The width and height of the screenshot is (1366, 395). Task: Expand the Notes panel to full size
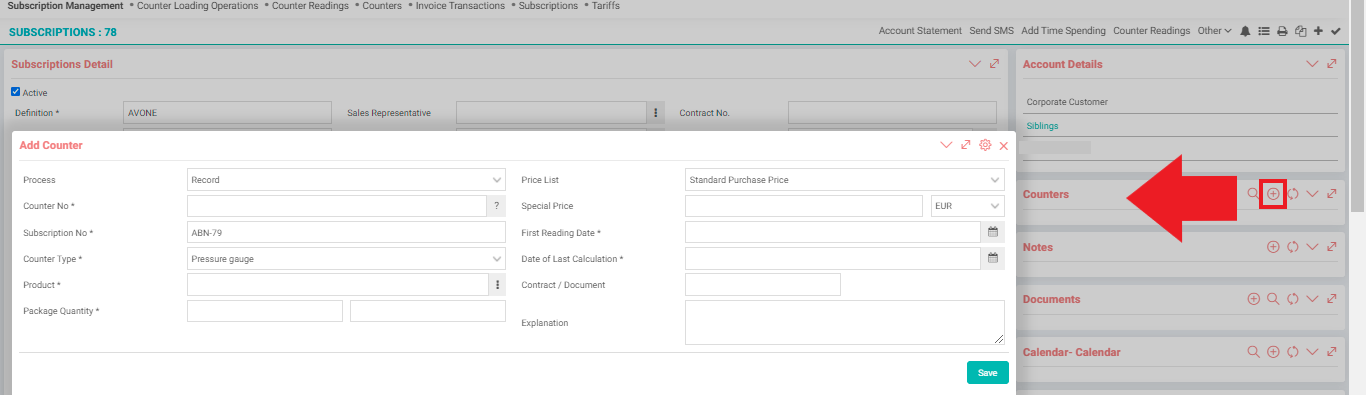tap(1331, 246)
